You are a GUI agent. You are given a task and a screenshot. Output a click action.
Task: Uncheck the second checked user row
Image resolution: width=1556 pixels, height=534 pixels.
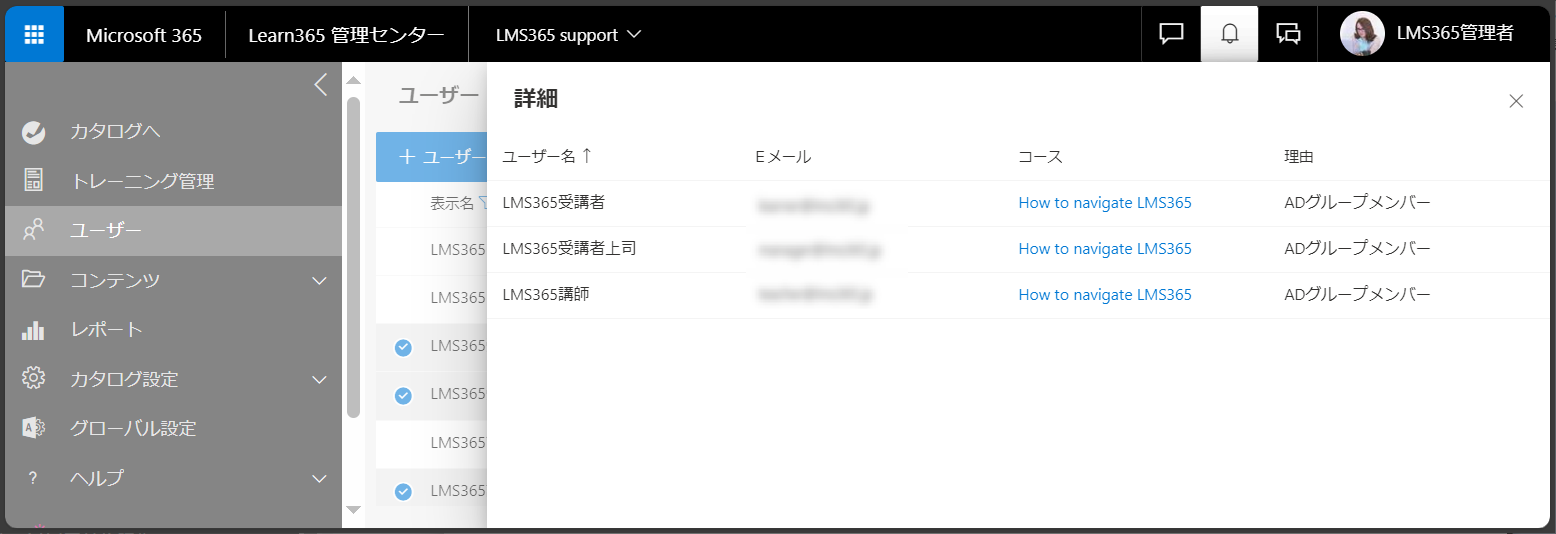coord(403,396)
